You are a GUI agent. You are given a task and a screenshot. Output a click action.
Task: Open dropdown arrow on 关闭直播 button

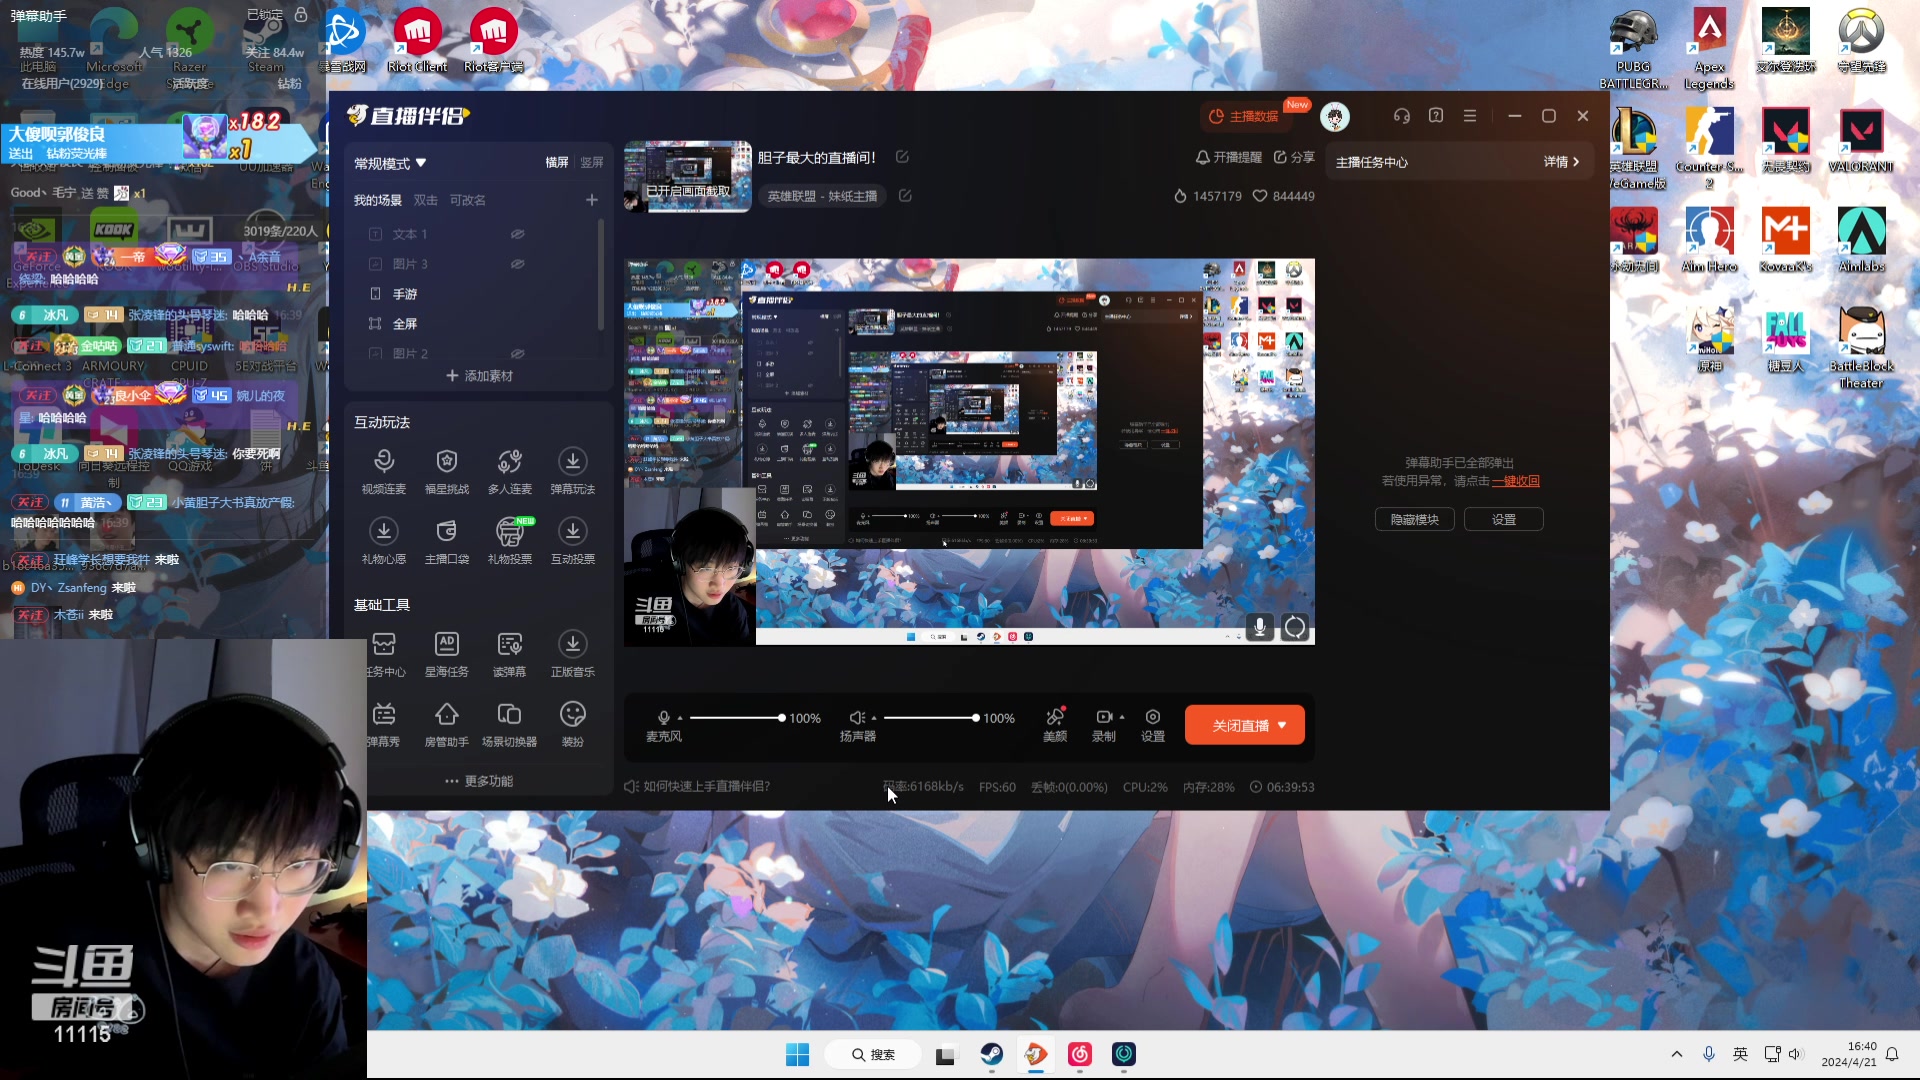tap(1283, 725)
